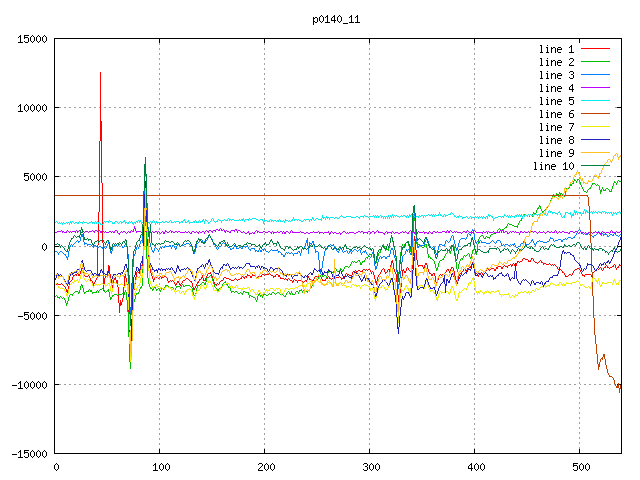Click red color sample beside line 1
640x480 pixels.
pos(595,49)
